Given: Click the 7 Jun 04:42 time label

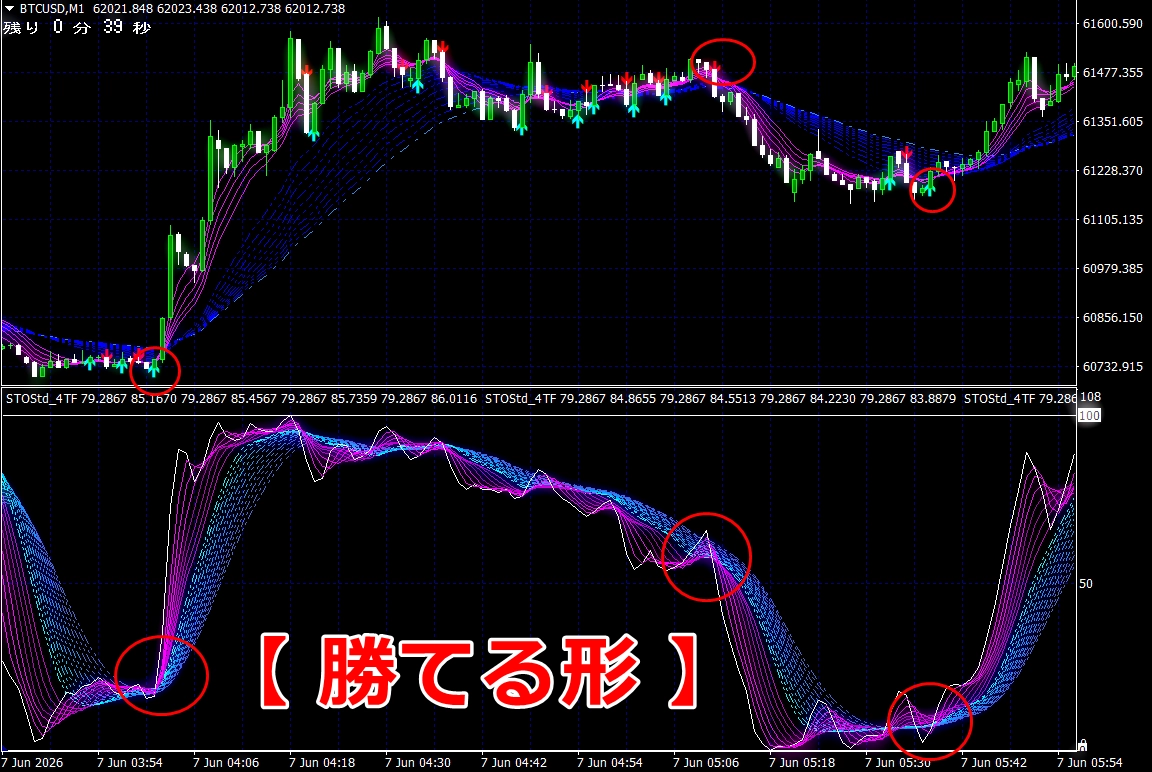Looking at the screenshot, I should (514, 763).
